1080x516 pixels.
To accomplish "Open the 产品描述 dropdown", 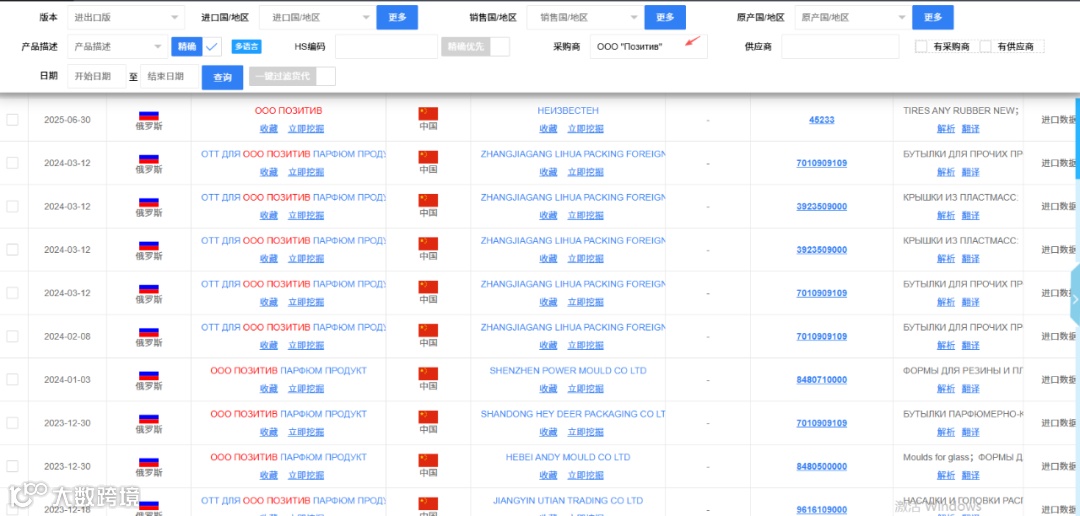I will [117, 47].
